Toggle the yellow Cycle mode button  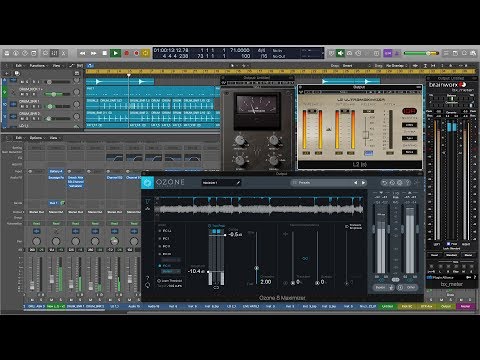tap(146, 53)
